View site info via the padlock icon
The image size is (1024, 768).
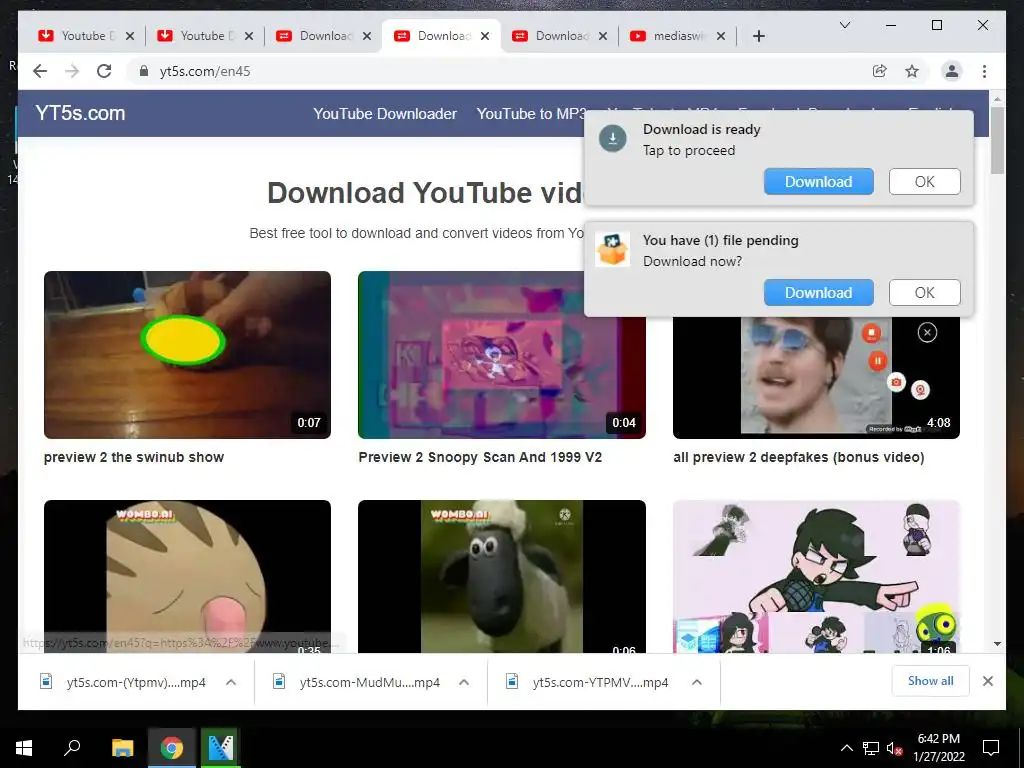pos(144,71)
